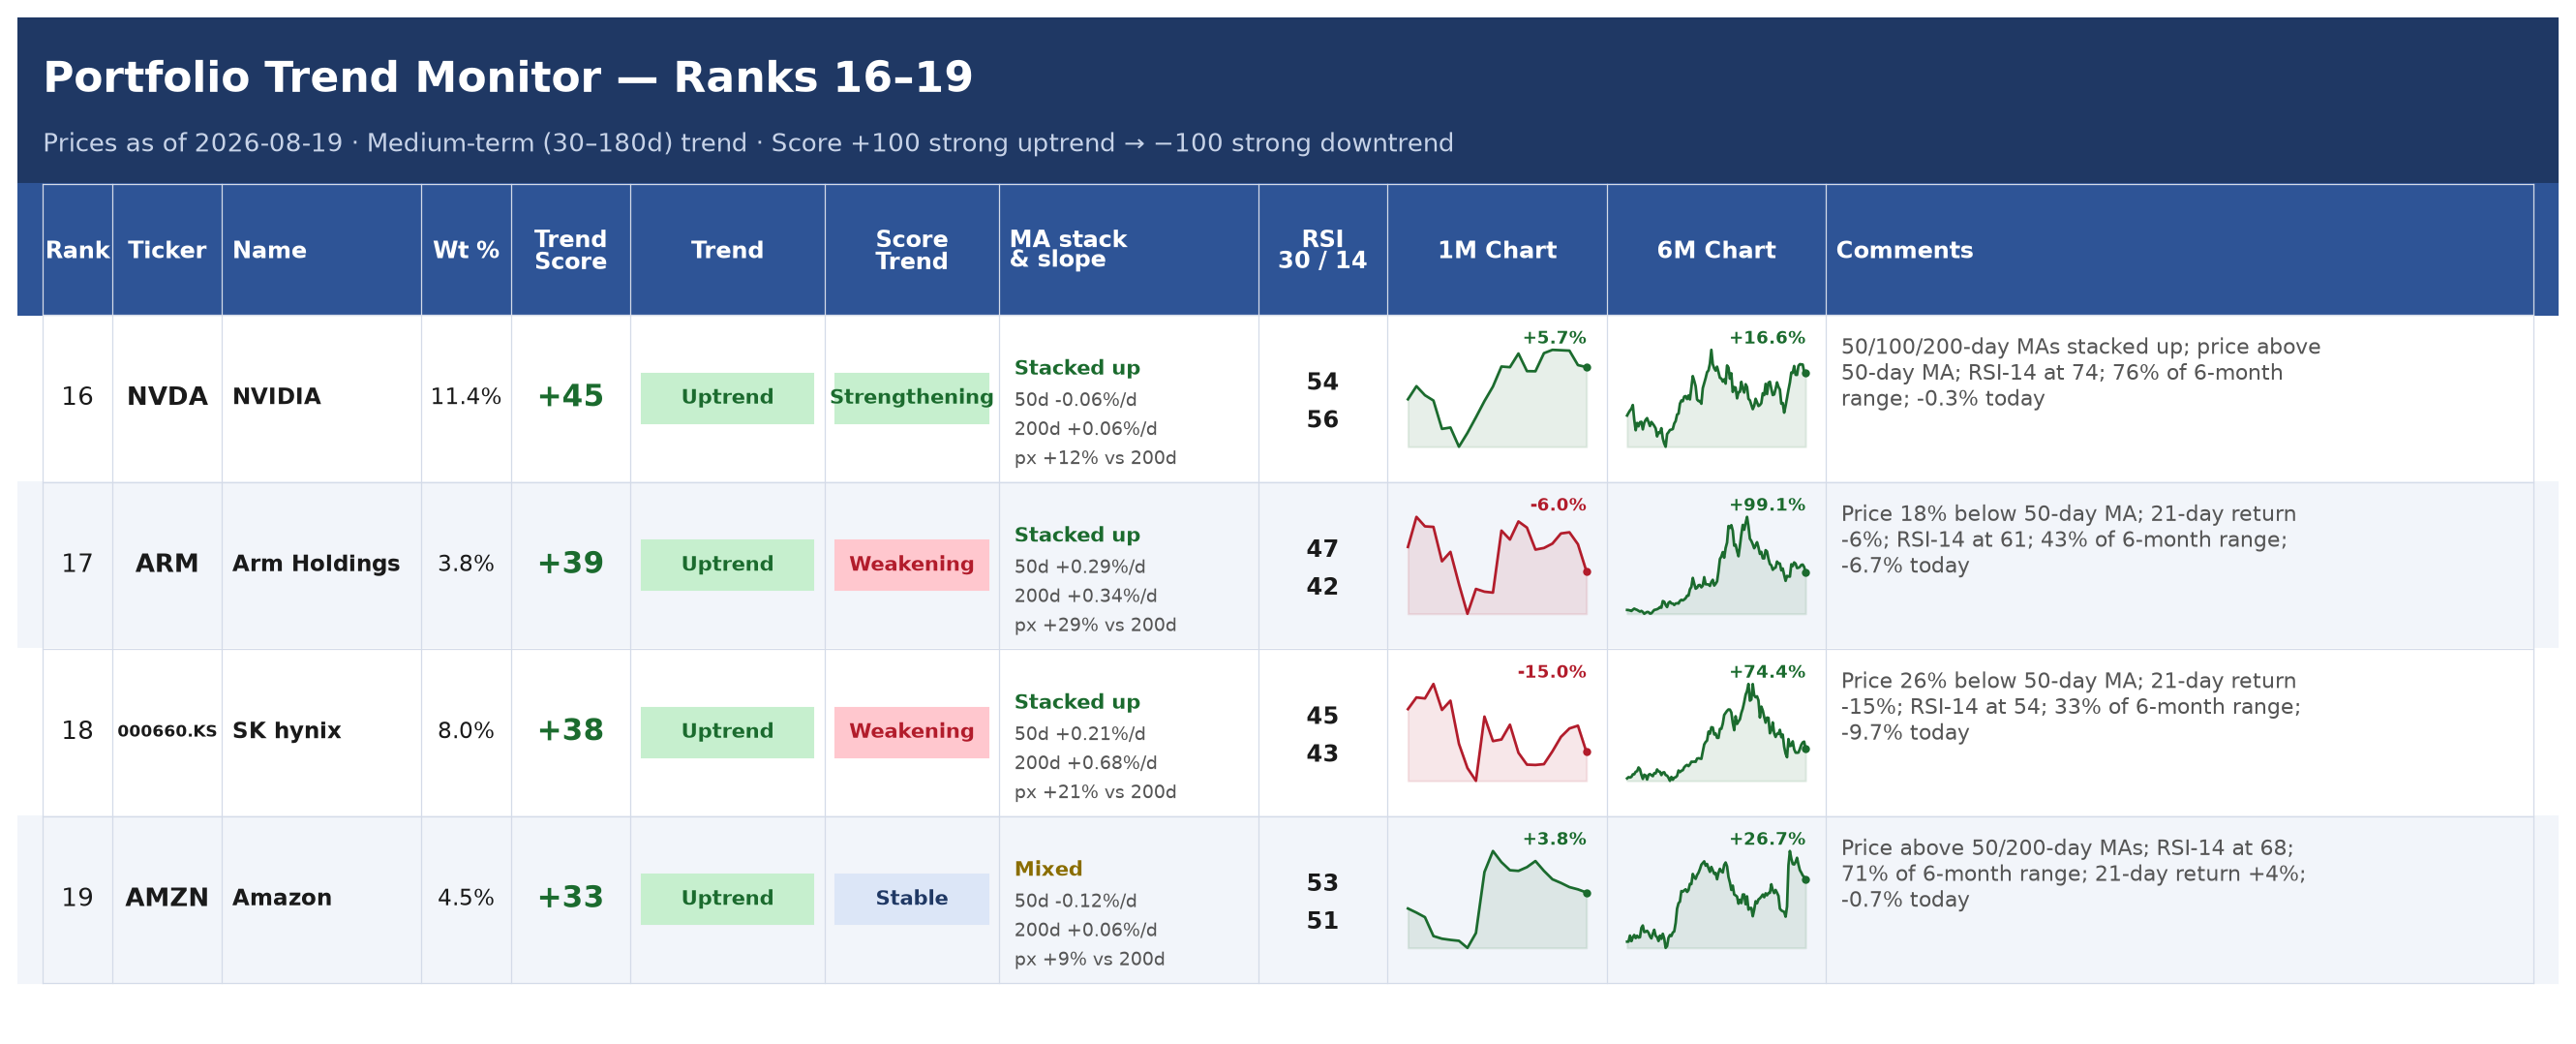Select the Uptrend badge in Amazon row
The image size is (2576, 1044).
[727, 899]
